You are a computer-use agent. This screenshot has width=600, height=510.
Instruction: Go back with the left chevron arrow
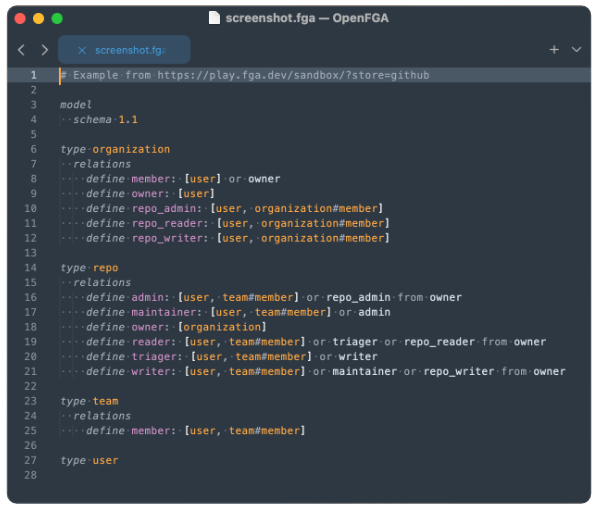21,50
